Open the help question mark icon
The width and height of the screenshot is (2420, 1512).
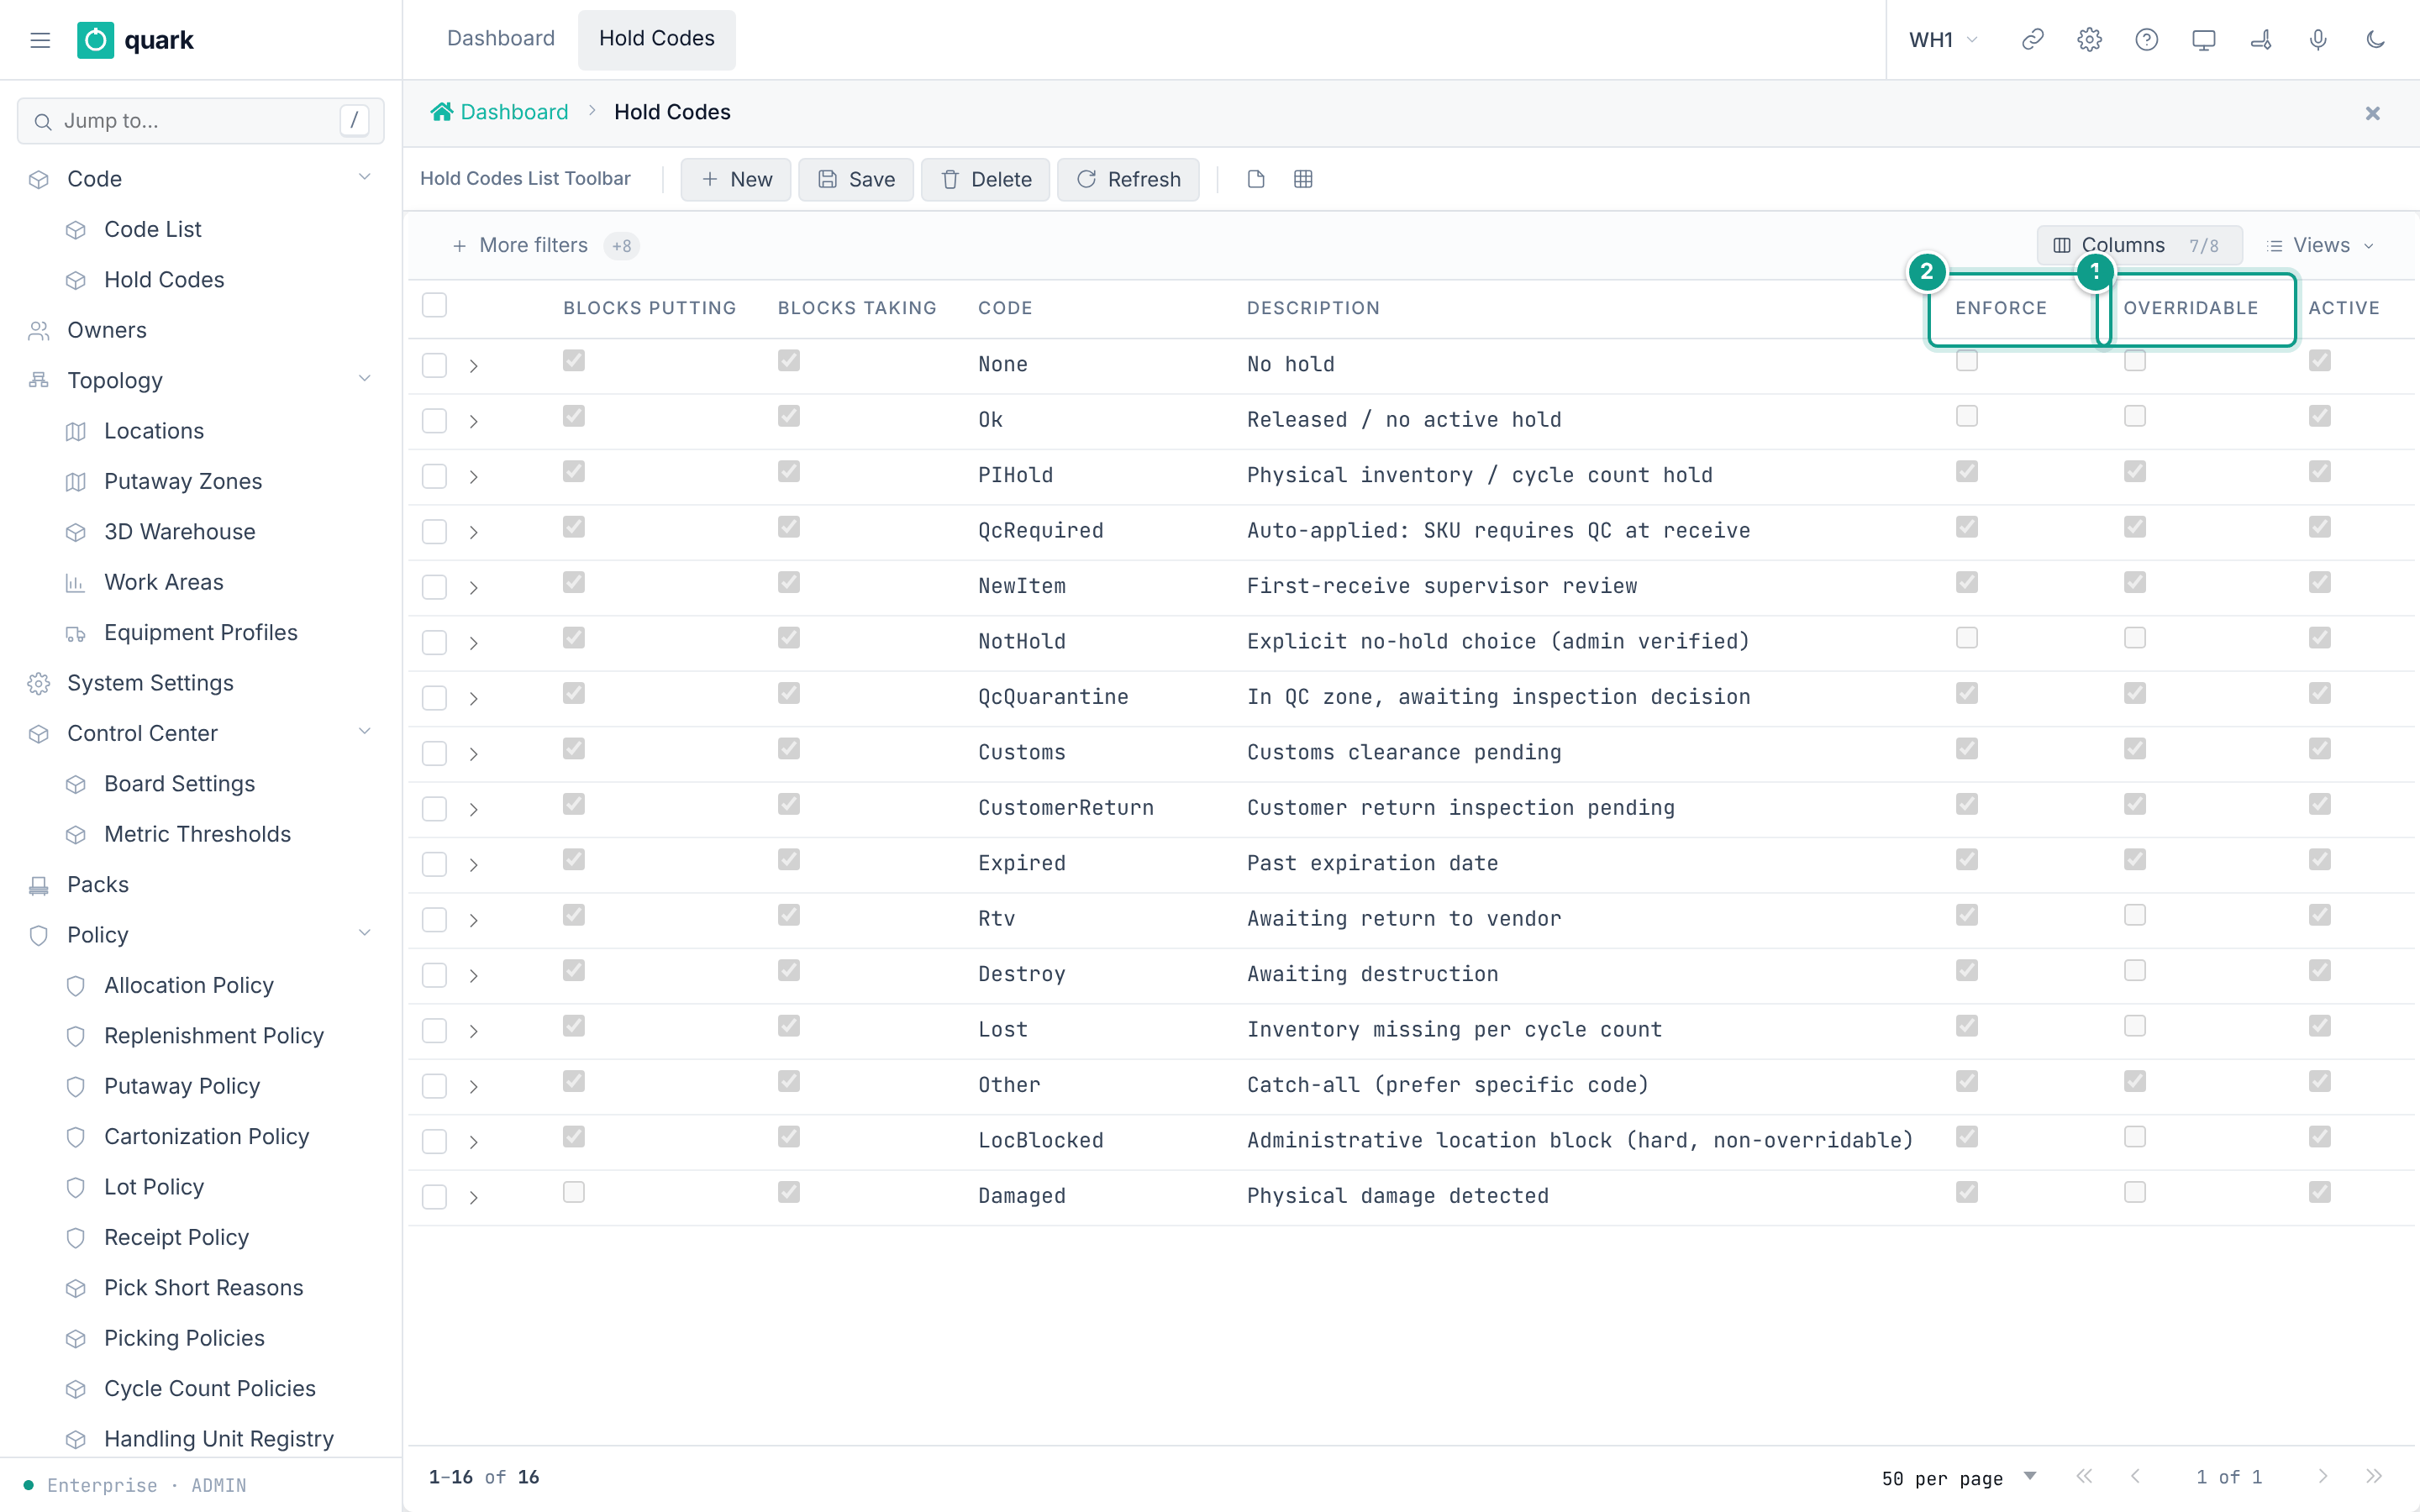point(2146,40)
